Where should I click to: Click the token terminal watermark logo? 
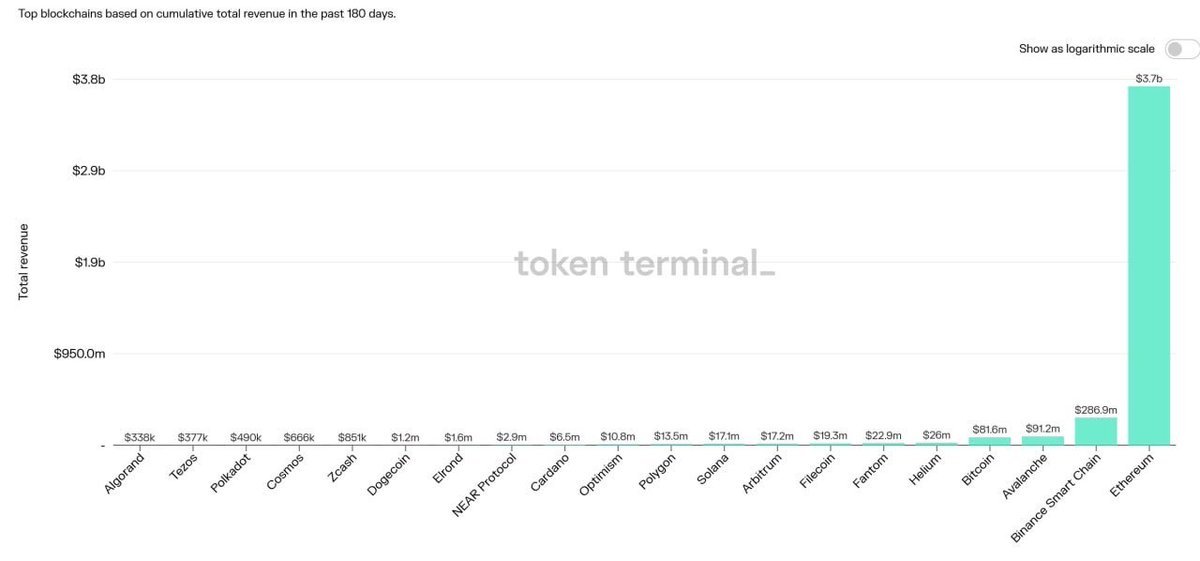pyautogui.click(x=644, y=264)
